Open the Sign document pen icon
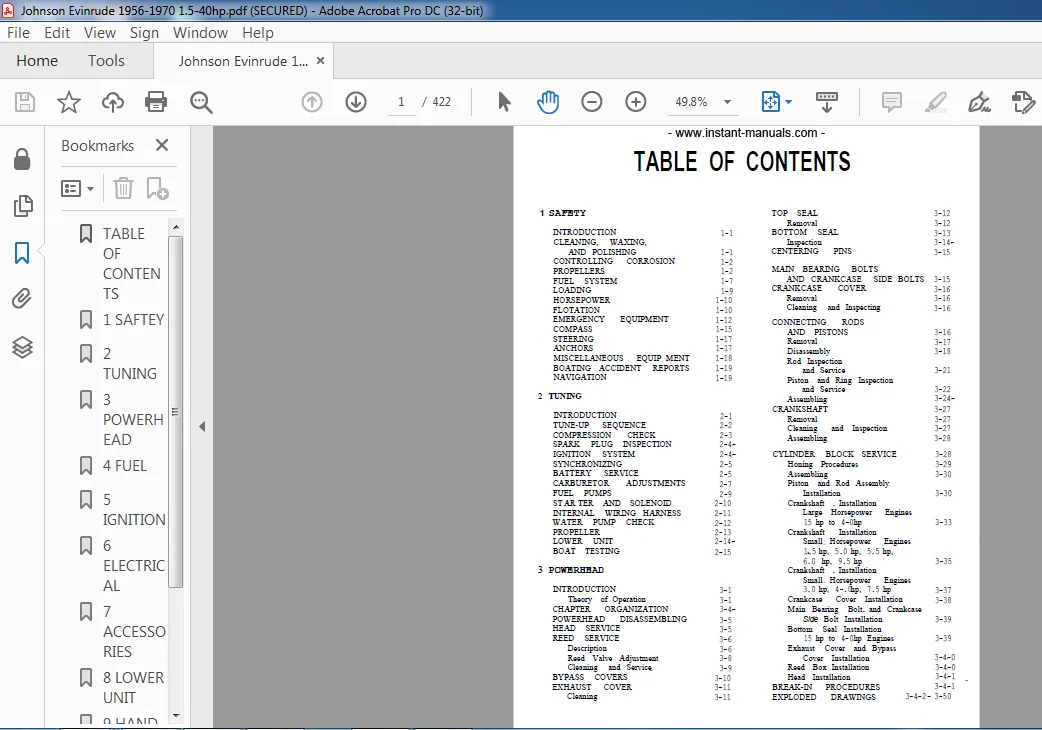 coord(980,102)
